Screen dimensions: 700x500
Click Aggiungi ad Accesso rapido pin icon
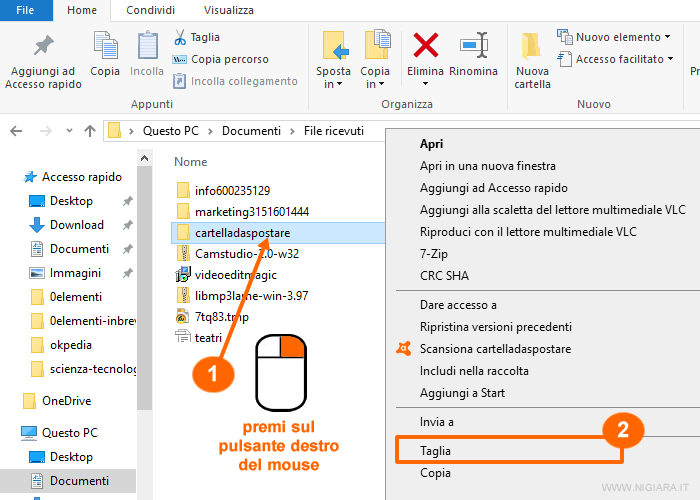(x=43, y=46)
